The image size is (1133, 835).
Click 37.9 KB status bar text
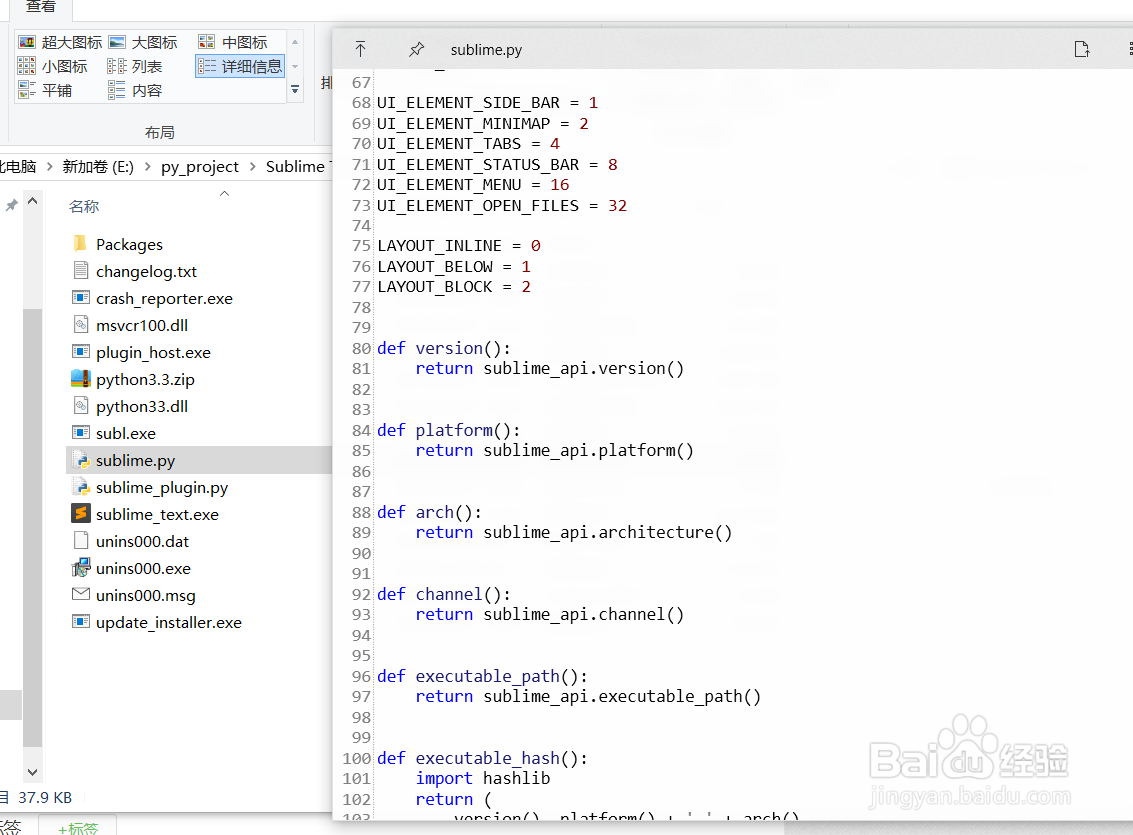pos(45,797)
